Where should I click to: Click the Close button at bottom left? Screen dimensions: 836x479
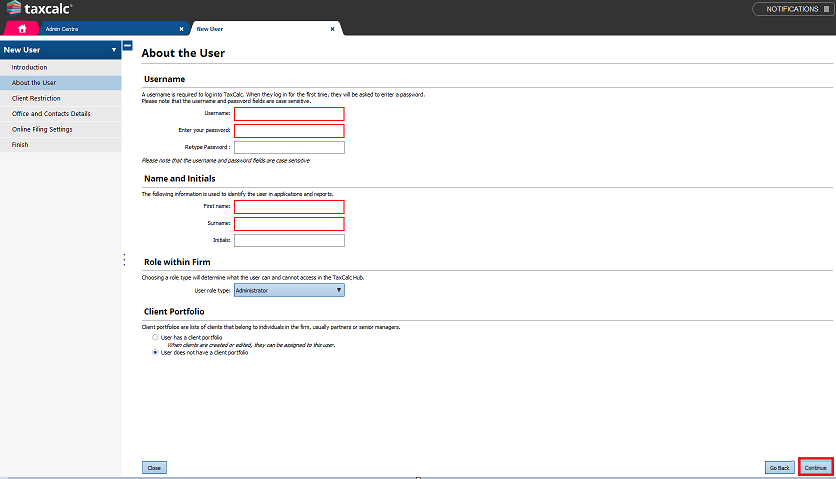coord(154,467)
